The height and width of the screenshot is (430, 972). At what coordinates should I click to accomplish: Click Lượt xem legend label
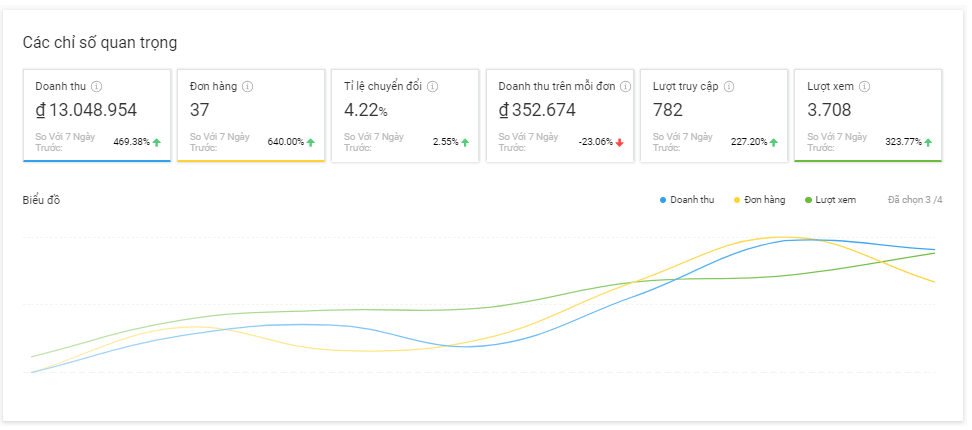coord(836,201)
